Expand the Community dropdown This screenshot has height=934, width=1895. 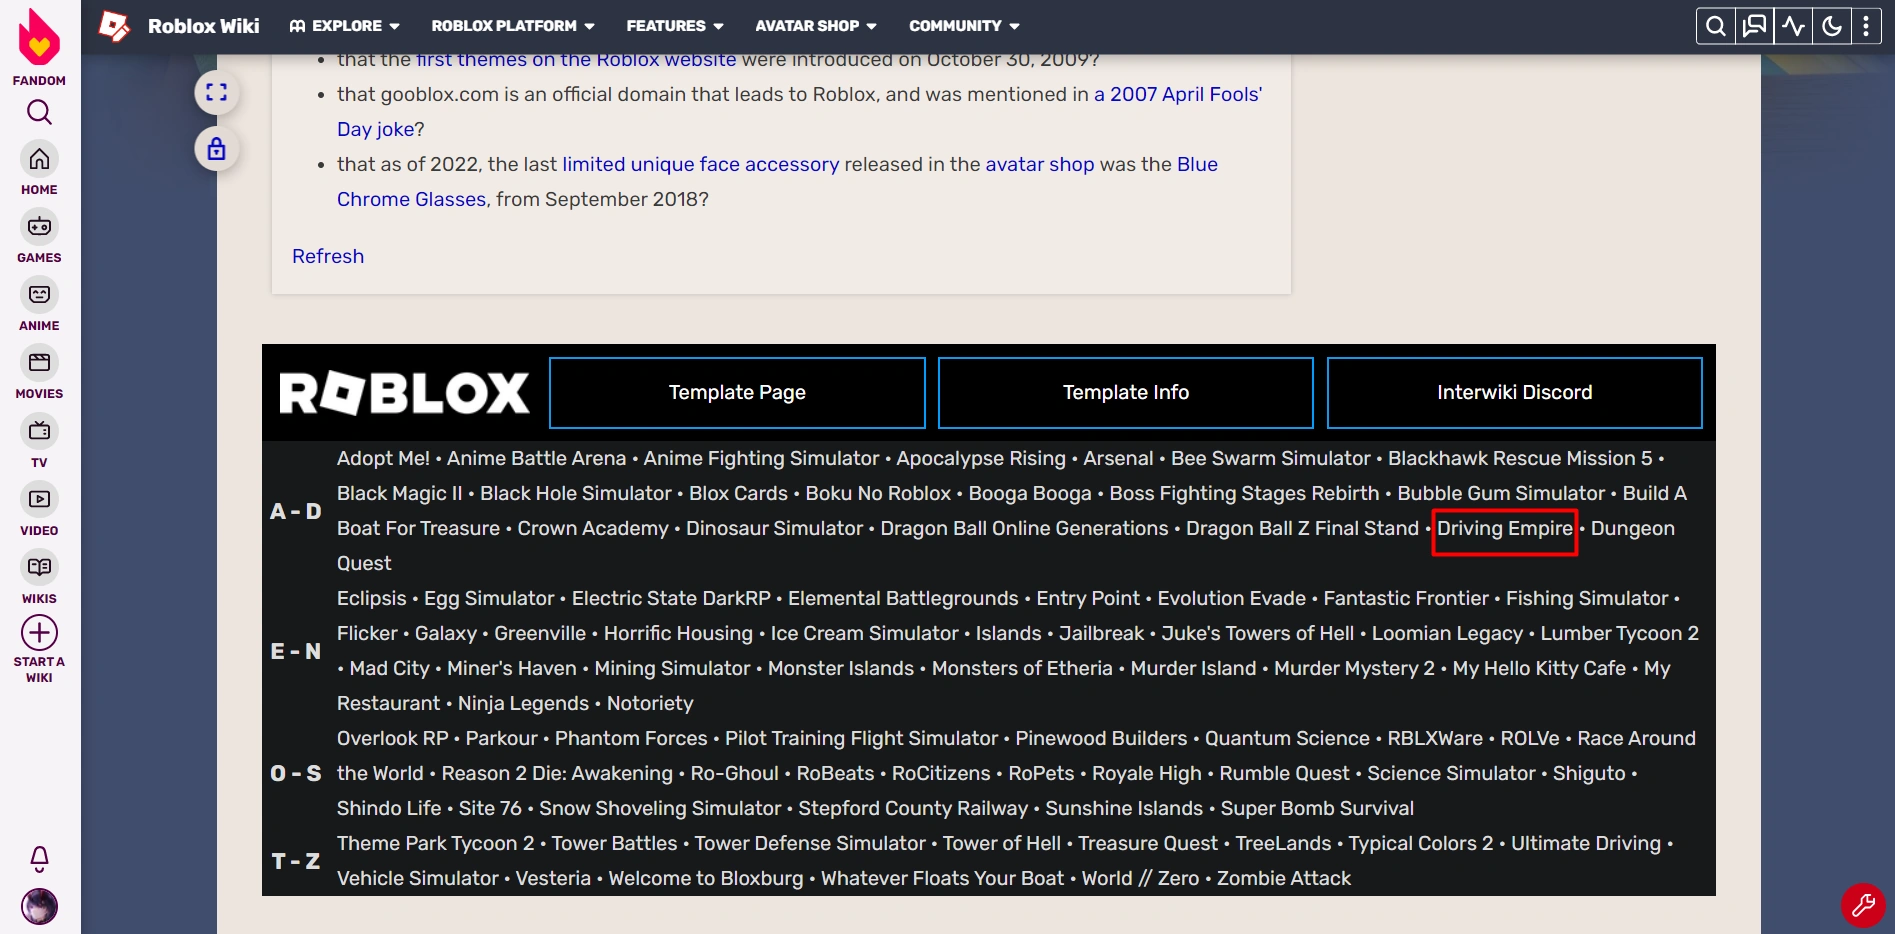963,26
